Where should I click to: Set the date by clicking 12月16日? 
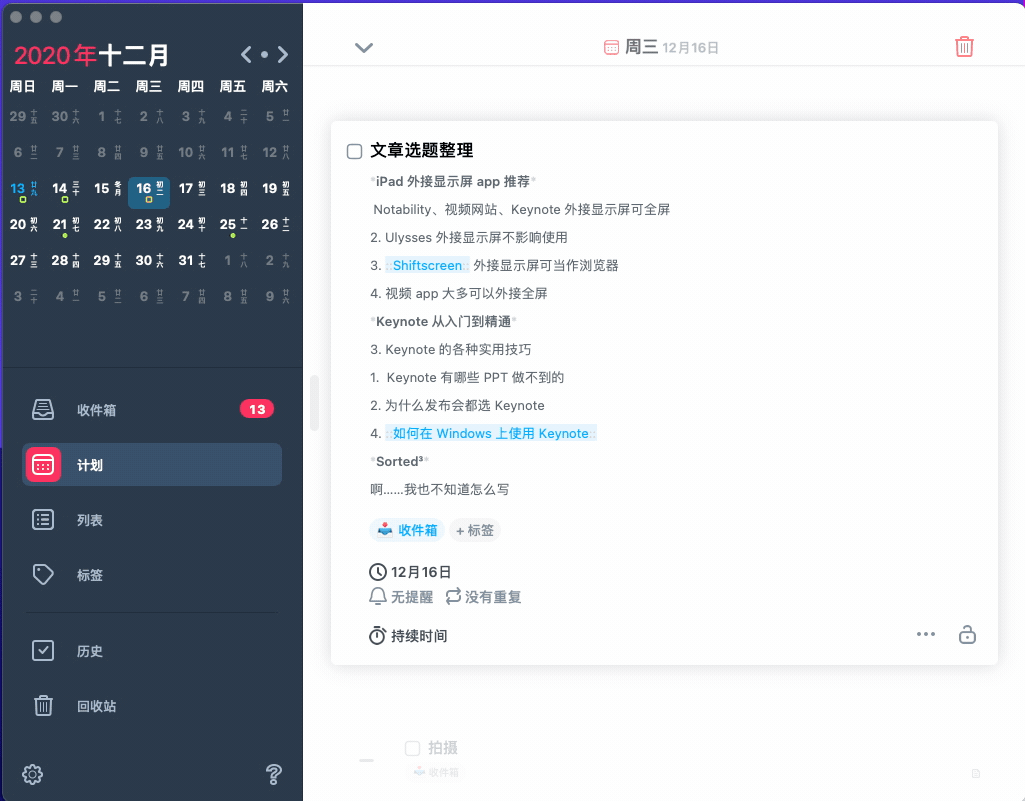421,572
